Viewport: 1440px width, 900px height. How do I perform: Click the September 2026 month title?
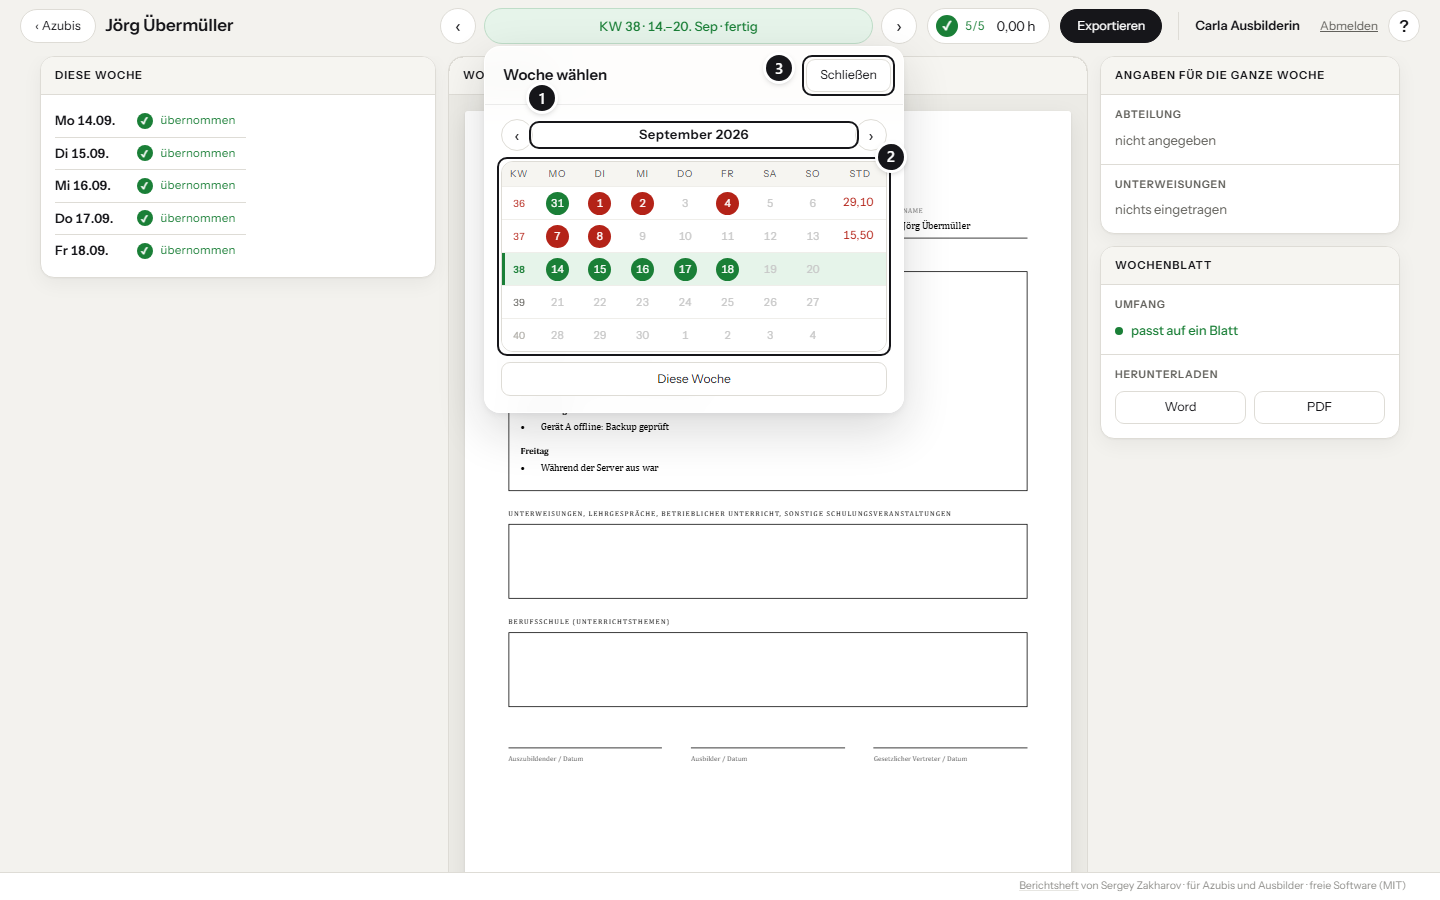pos(694,135)
